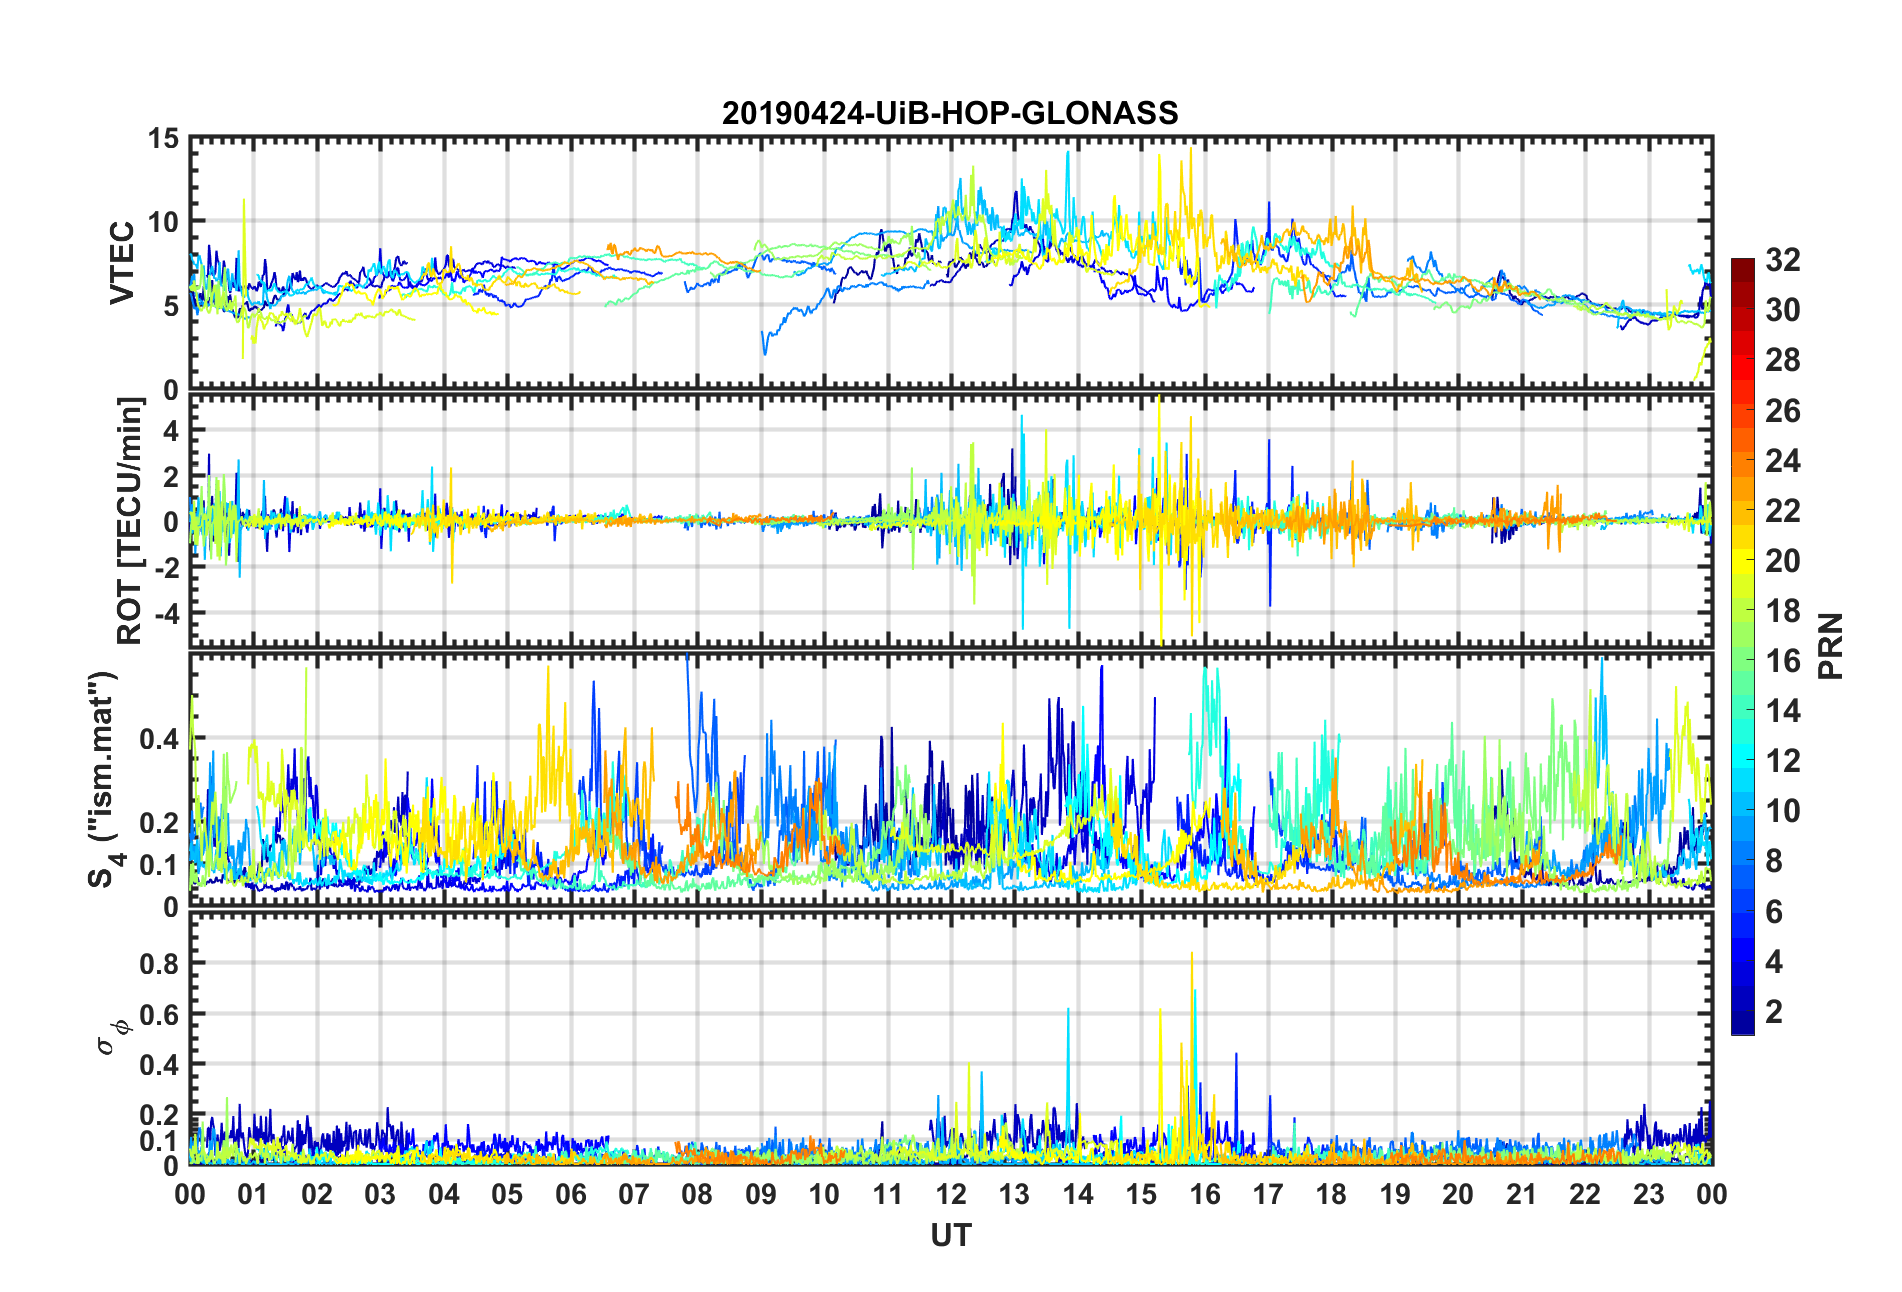Screen dimensions: 1902x1292
Task: Click sigma-phi axis tick label 0.8
Action: [x=160, y=964]
